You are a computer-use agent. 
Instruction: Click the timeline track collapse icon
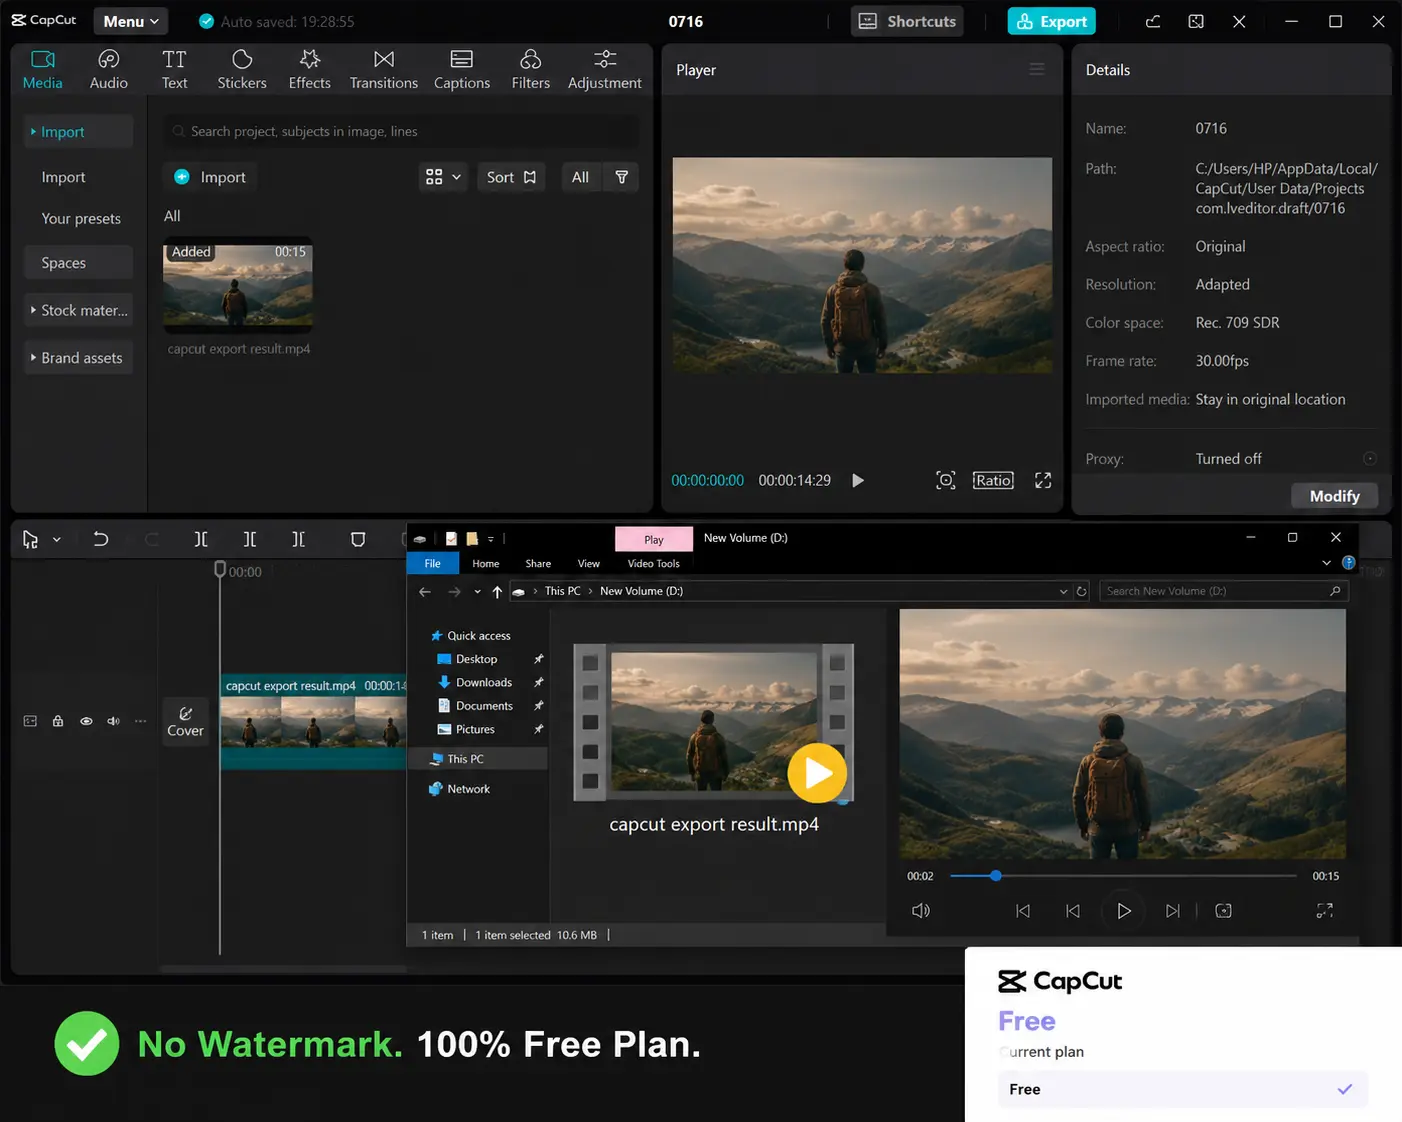(30, 721)
